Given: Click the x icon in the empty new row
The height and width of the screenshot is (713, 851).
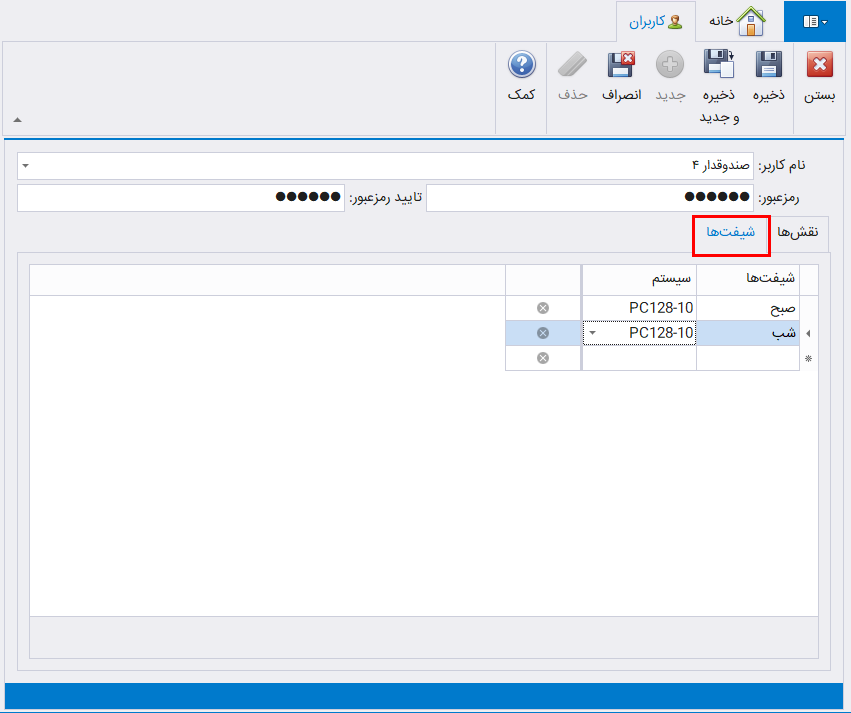Looking at the screenshot, I should tap(543, 358).
